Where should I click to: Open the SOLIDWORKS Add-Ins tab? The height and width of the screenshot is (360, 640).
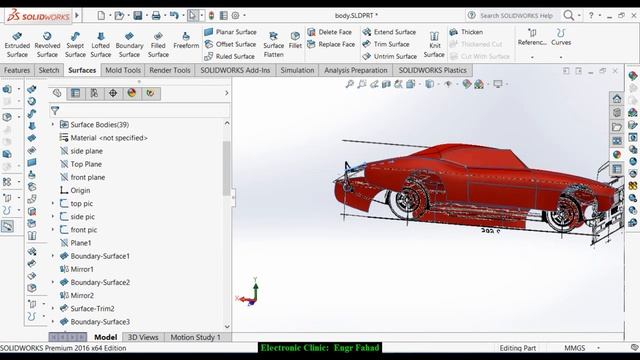pos(235,70)
